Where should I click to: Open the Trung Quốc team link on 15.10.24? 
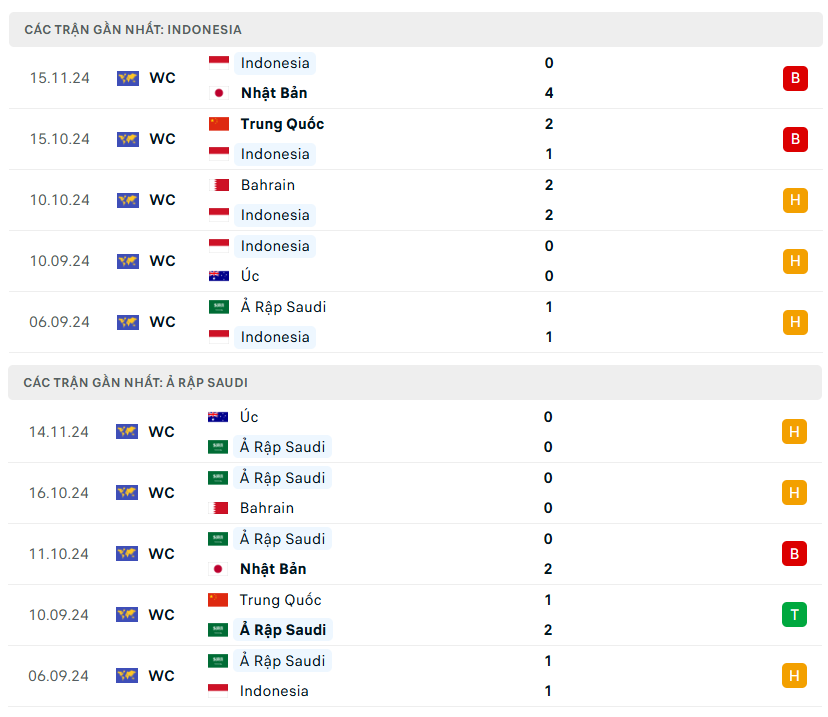click(x=282, y=124)
